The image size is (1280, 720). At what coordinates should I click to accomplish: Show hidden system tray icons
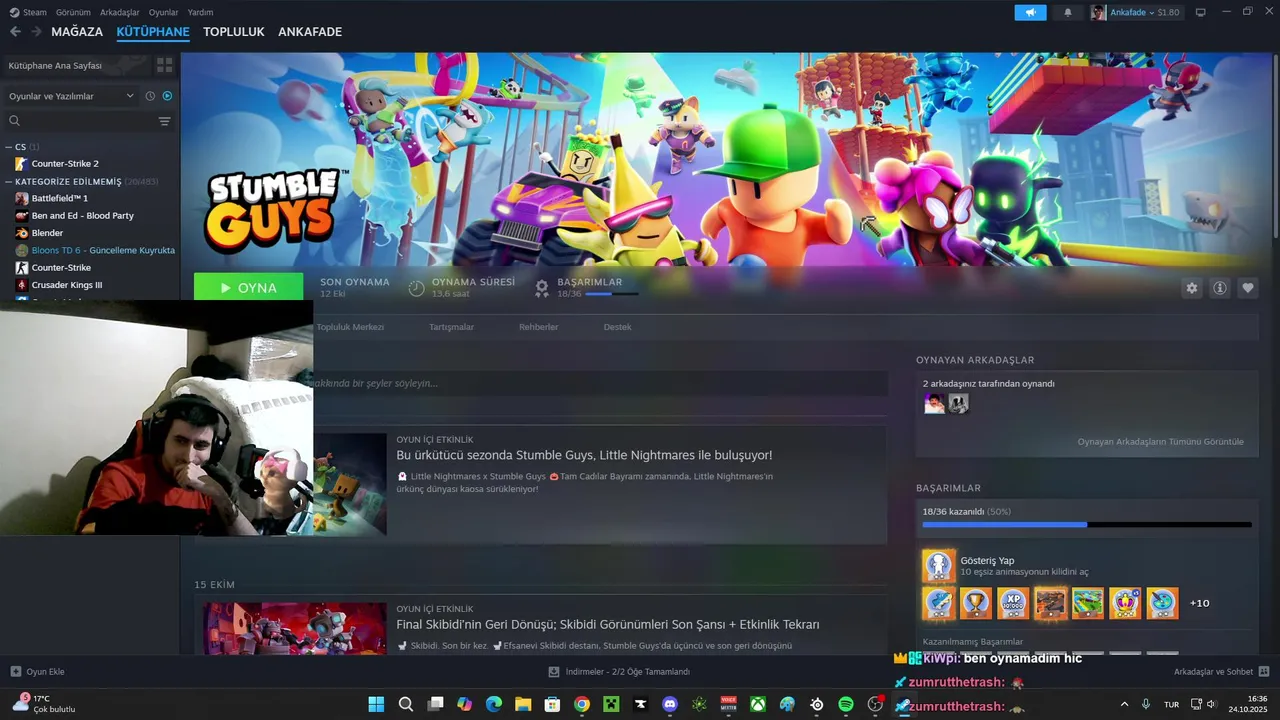click(x=1124, y=704)
